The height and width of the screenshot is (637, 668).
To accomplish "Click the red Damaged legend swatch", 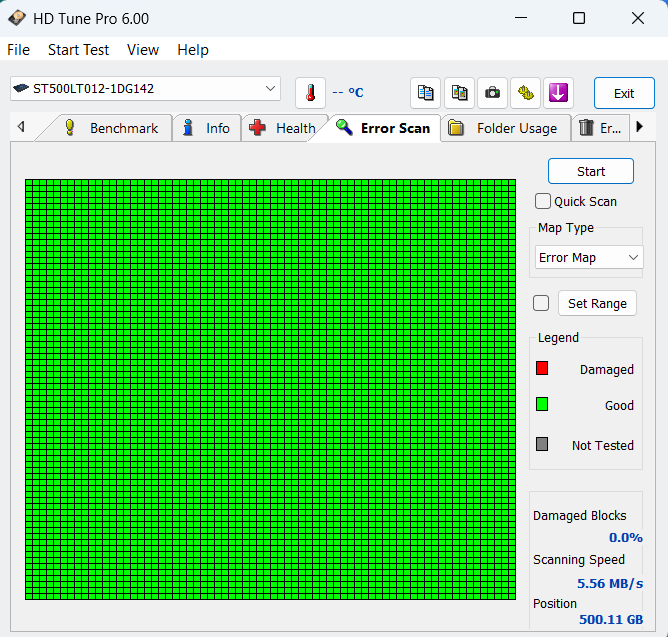I will point(542,368).
